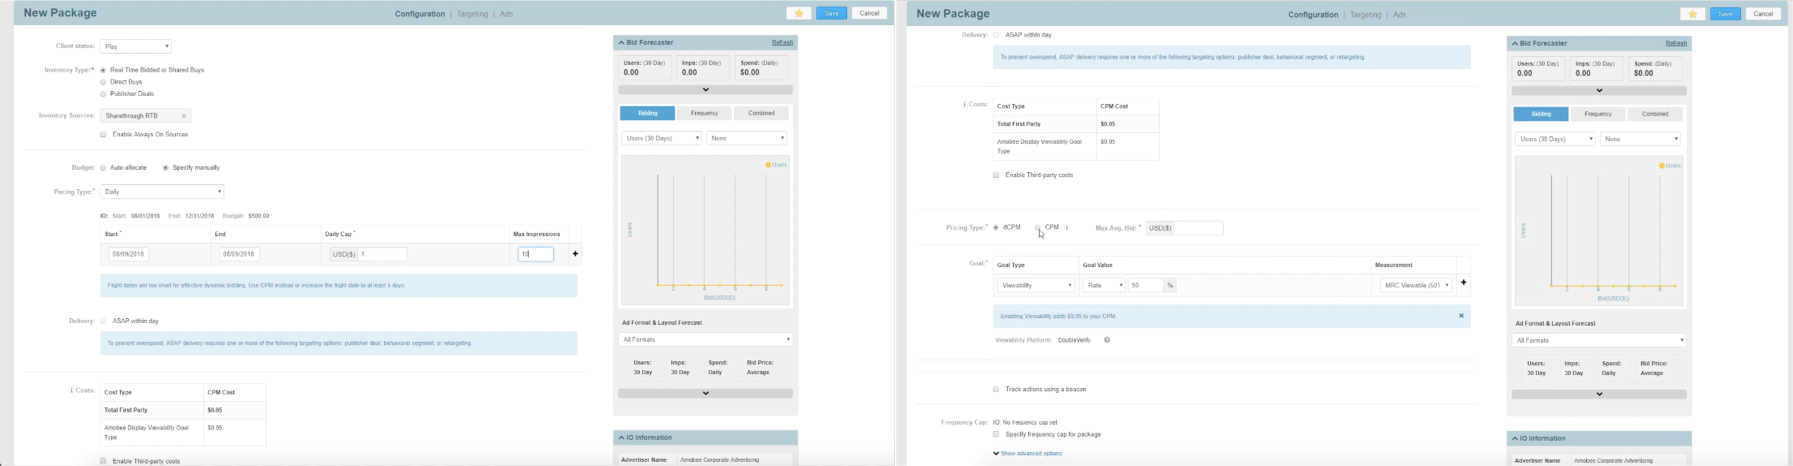Dismiss the Enabling Viewability notice
Image resolution: width=1793 pixels, height=466 pixels.
[1461, 316]
